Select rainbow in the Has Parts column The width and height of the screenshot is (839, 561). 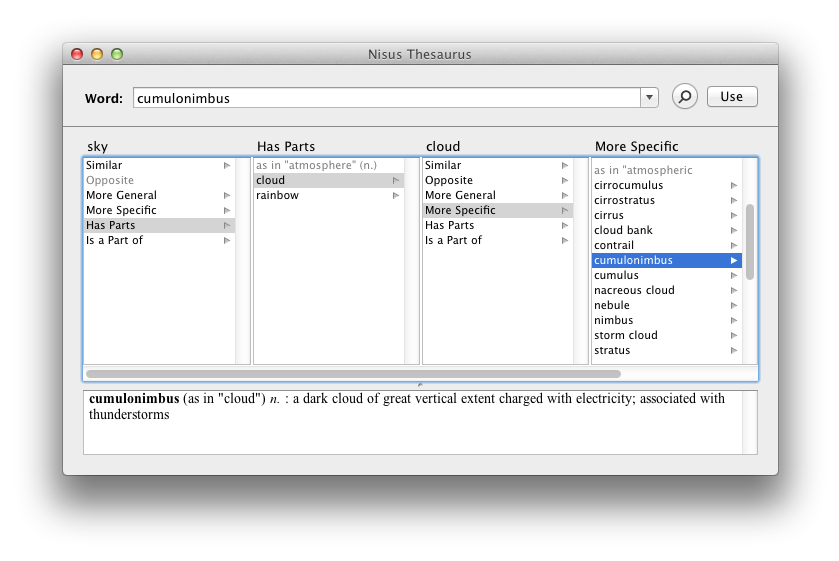[328, 195]
